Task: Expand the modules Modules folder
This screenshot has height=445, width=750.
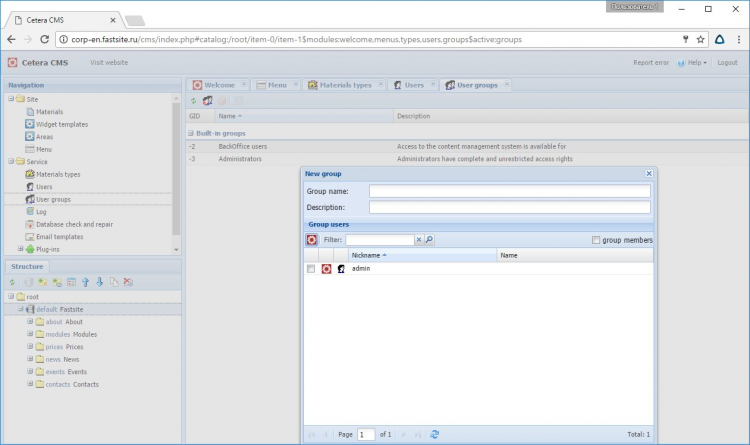Action: (30, 334)
